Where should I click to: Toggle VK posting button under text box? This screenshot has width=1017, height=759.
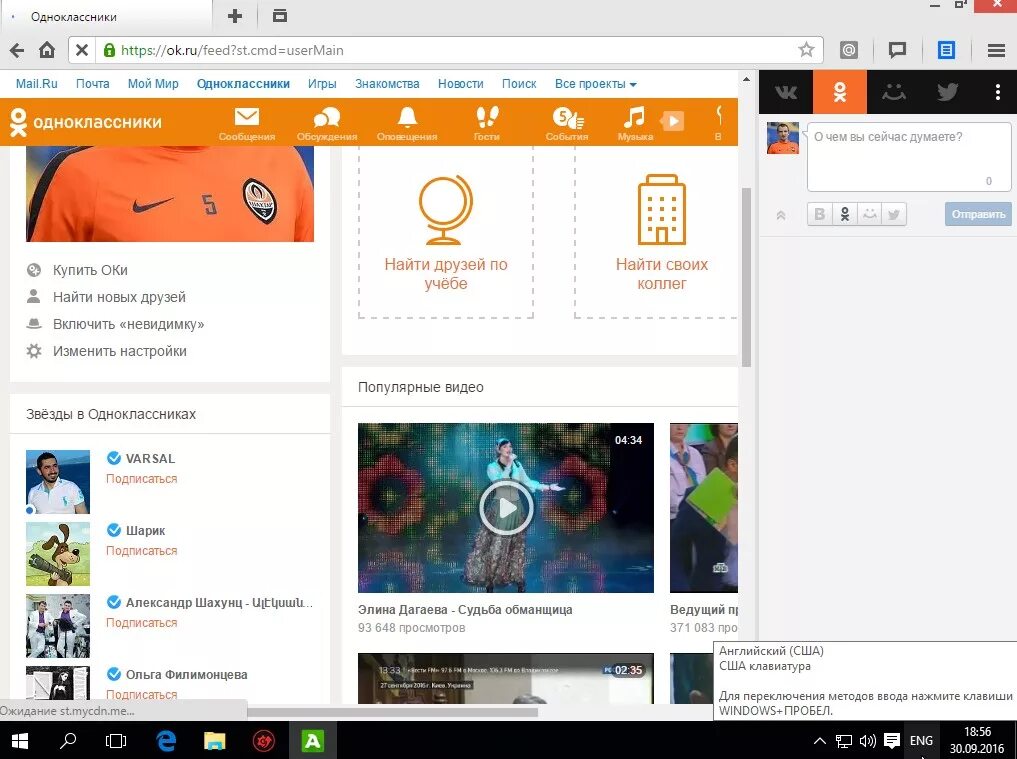(820, 214)
